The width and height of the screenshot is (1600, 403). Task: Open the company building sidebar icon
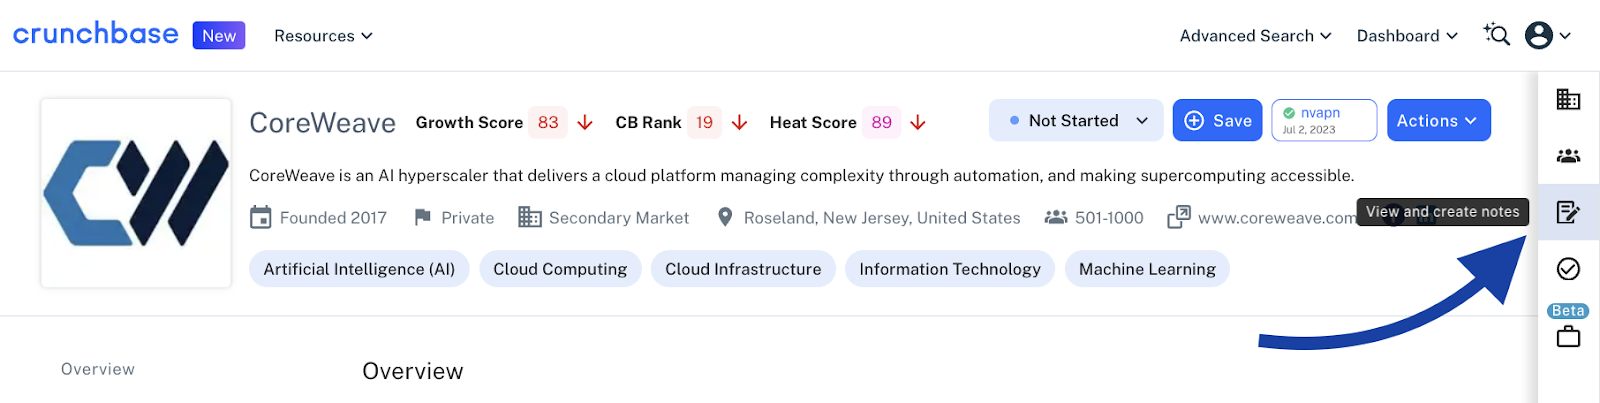point(1568,100)
